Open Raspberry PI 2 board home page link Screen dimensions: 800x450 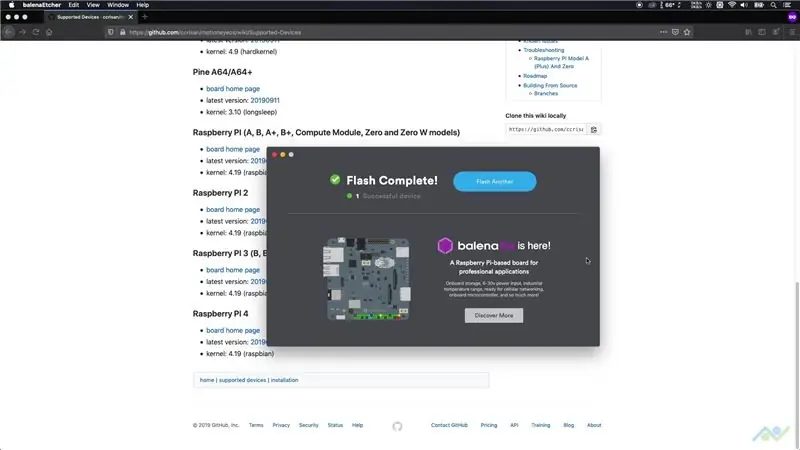(233, 210)
